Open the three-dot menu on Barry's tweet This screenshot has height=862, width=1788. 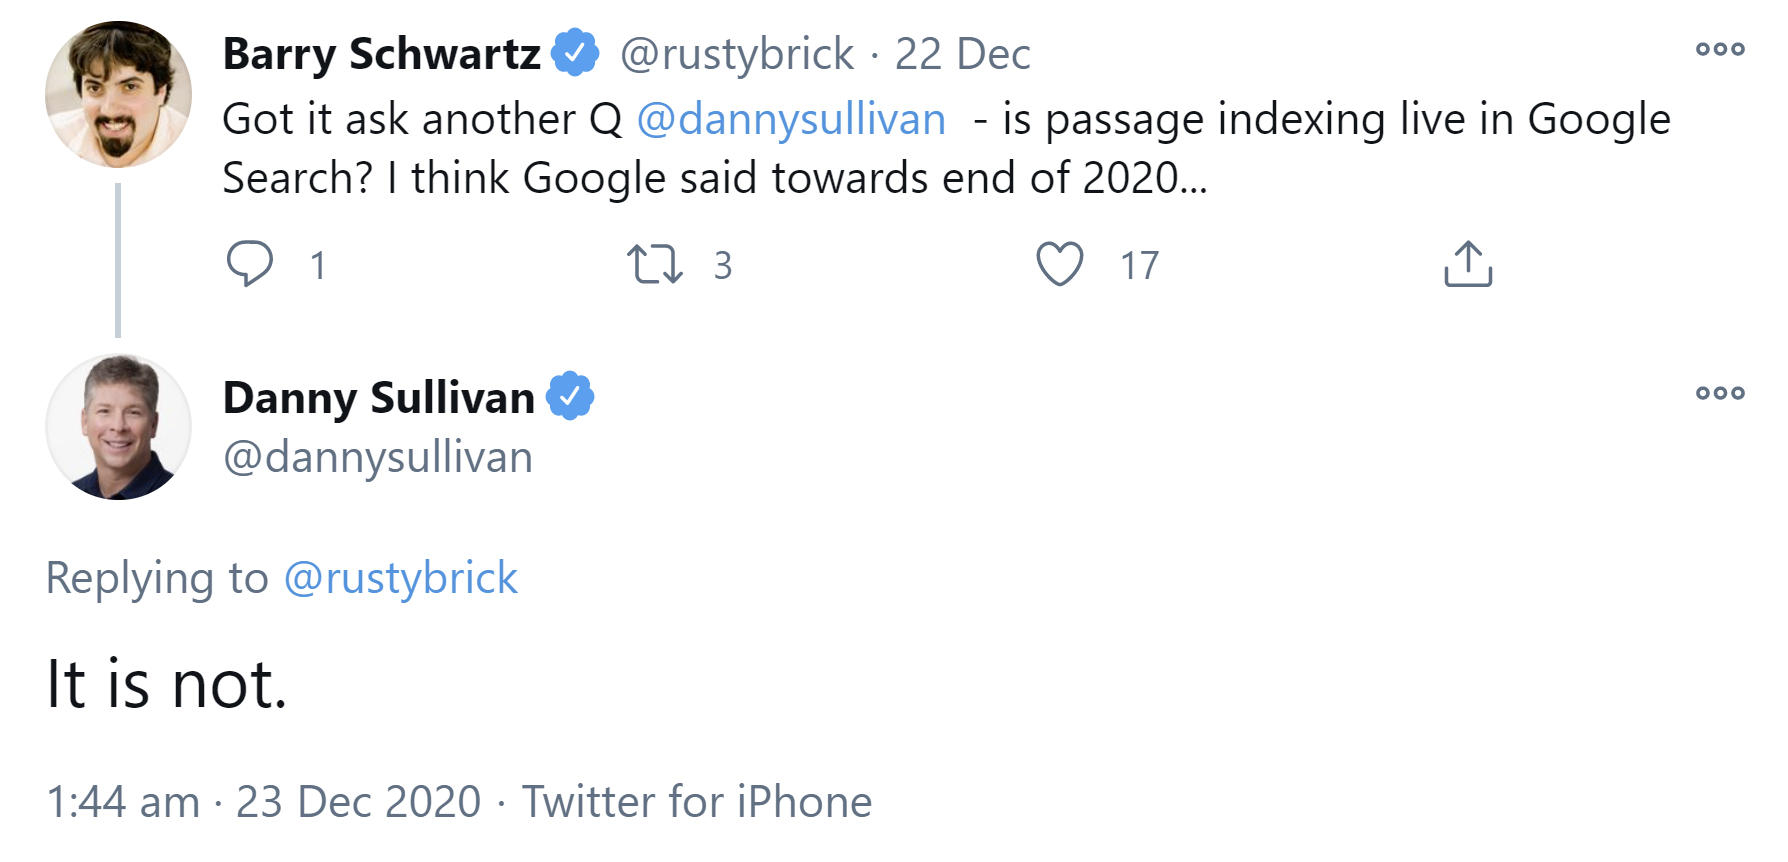coord(1721,48)
